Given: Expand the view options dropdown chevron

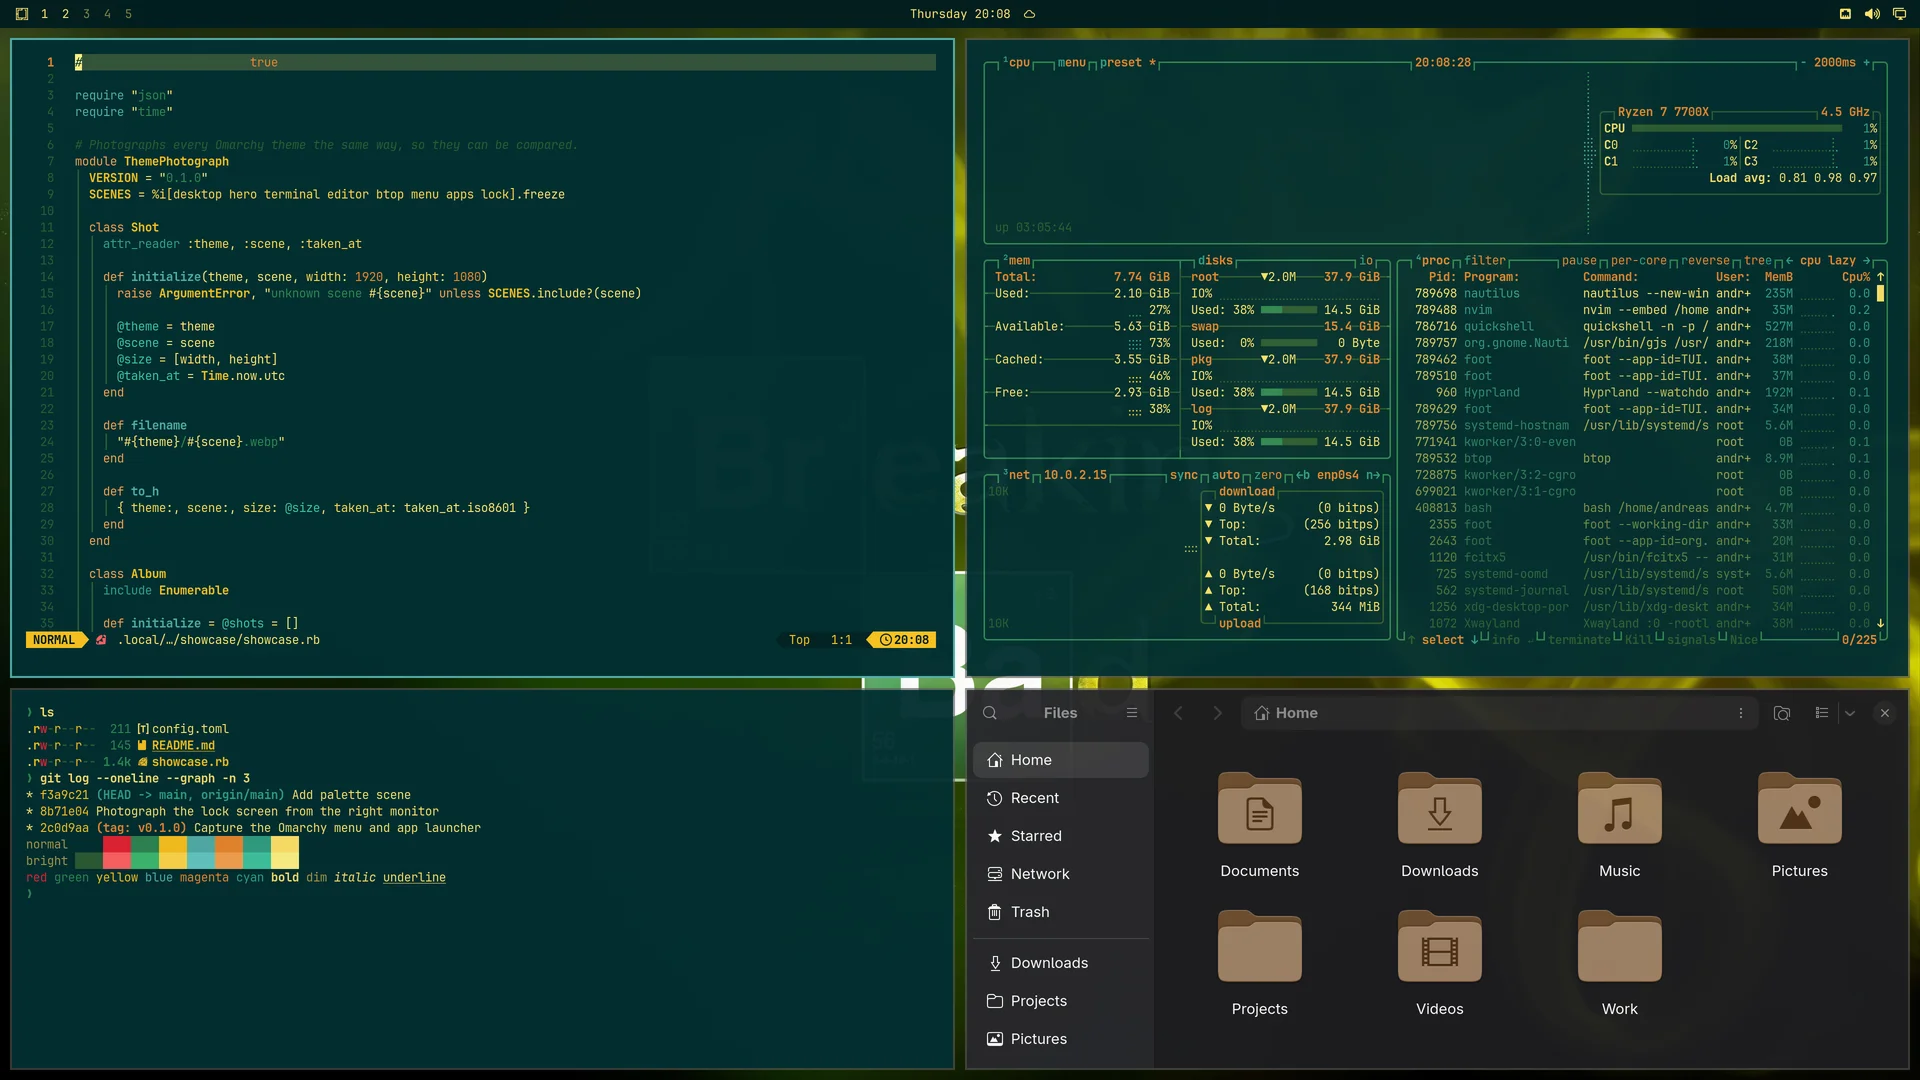Looking at the screenshot, I should pos(1850,713).
